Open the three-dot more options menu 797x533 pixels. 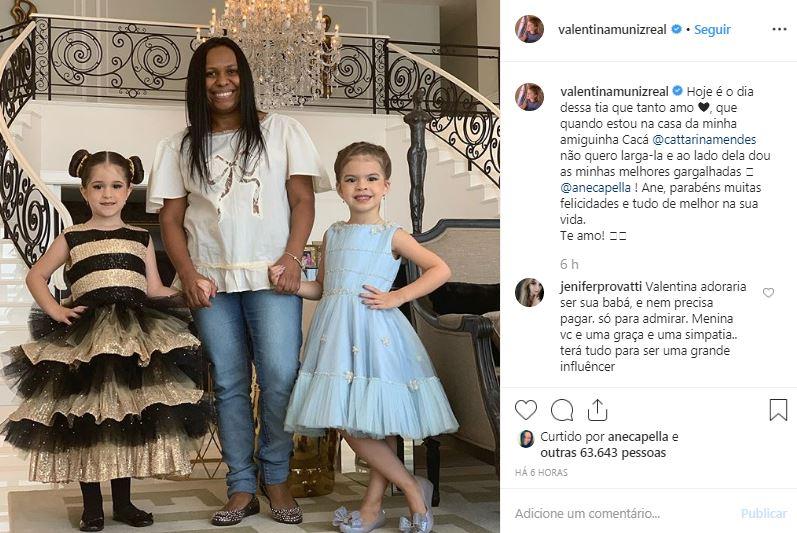[779, 29]
